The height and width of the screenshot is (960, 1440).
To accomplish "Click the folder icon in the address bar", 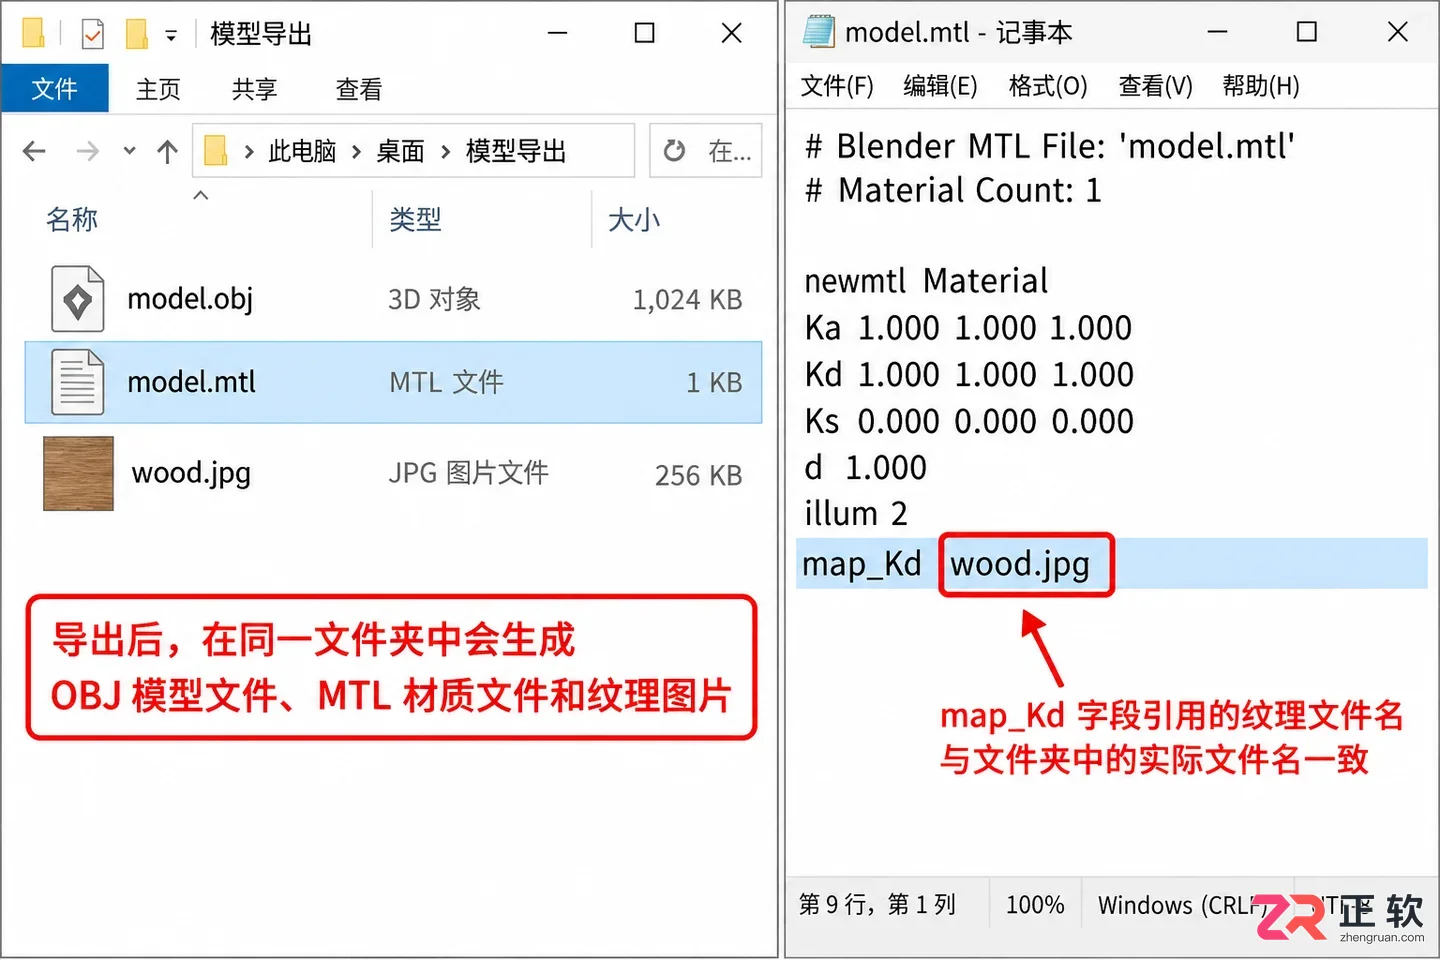I will (x=215, y=151).
